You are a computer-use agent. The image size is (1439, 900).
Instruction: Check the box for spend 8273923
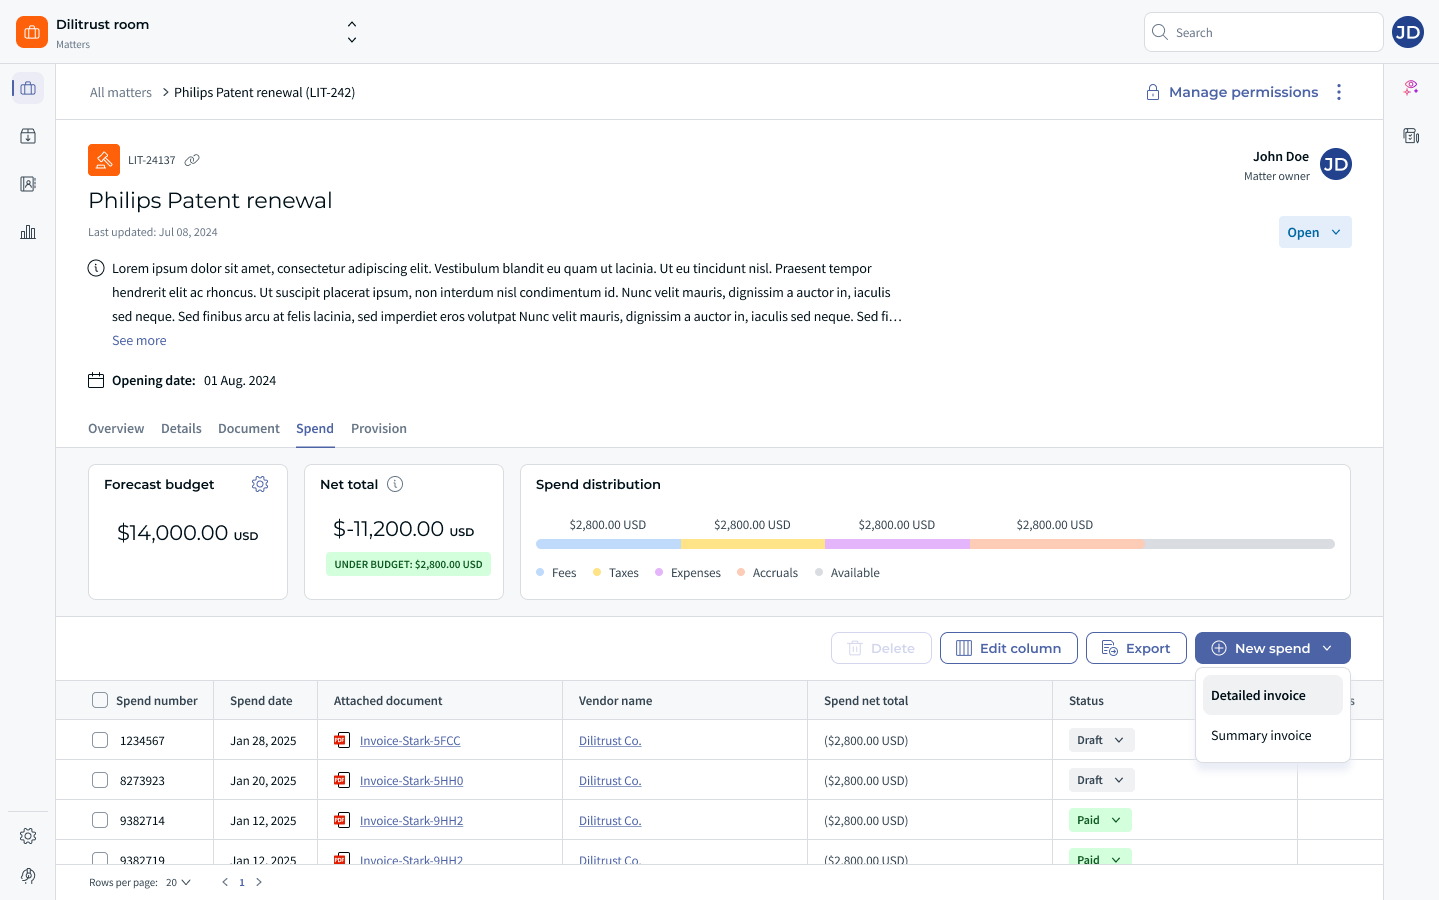tap(100, 780)
